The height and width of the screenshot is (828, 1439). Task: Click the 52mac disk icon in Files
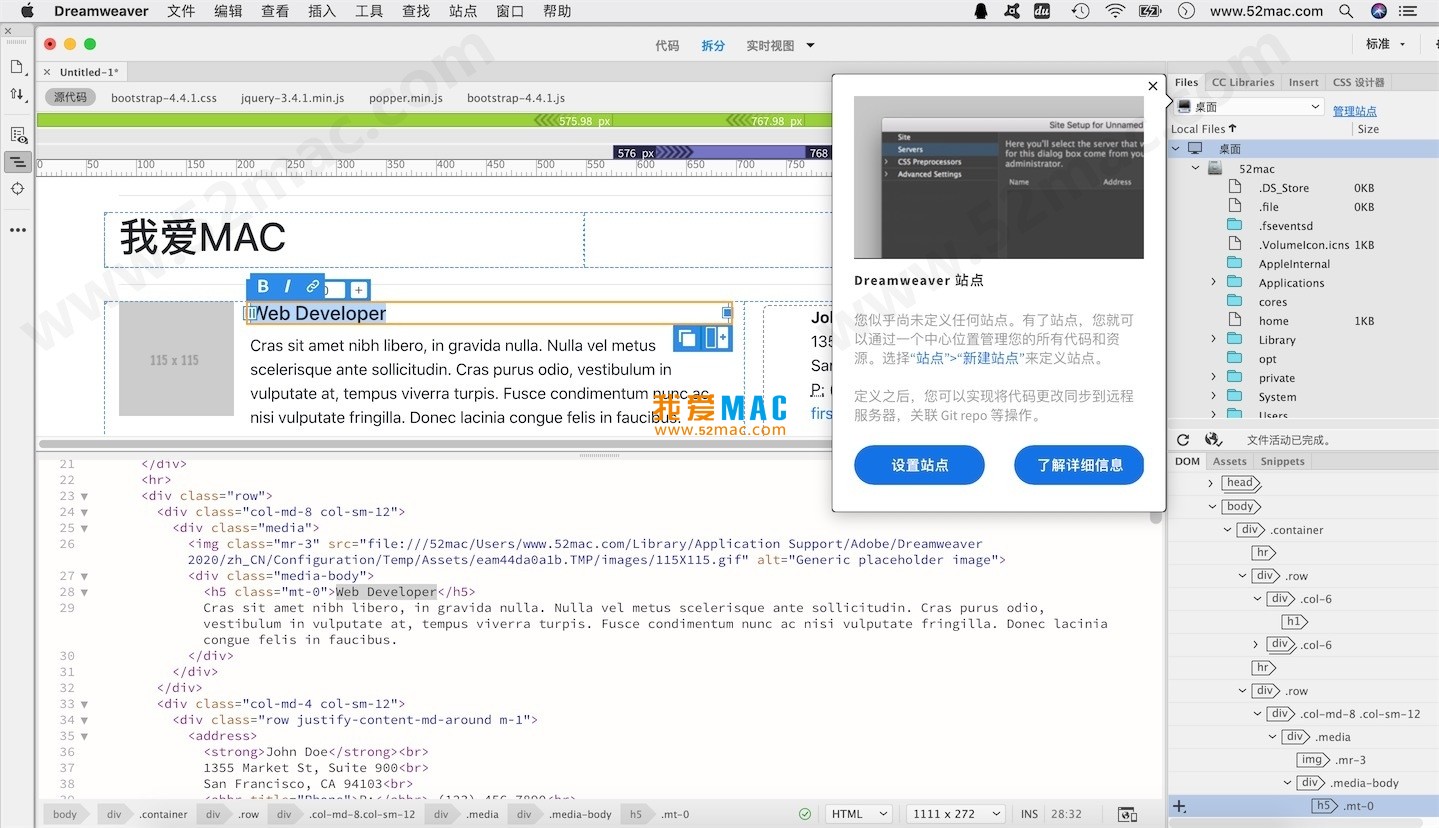[1215, 169]
